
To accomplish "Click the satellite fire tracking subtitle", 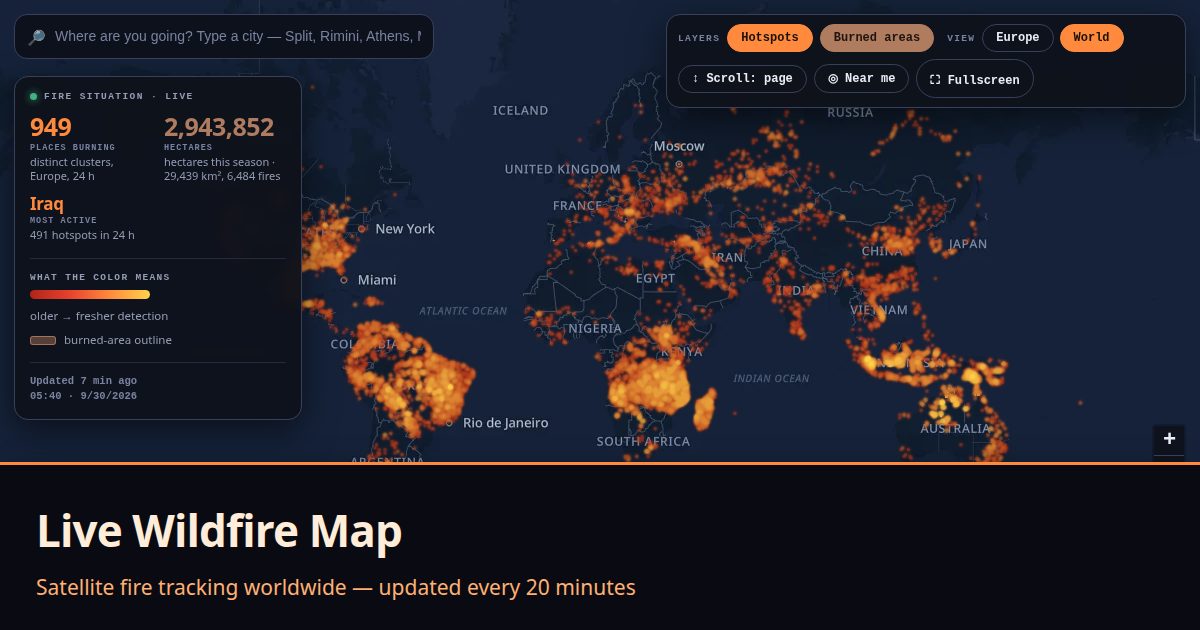I will coord(336,587).
